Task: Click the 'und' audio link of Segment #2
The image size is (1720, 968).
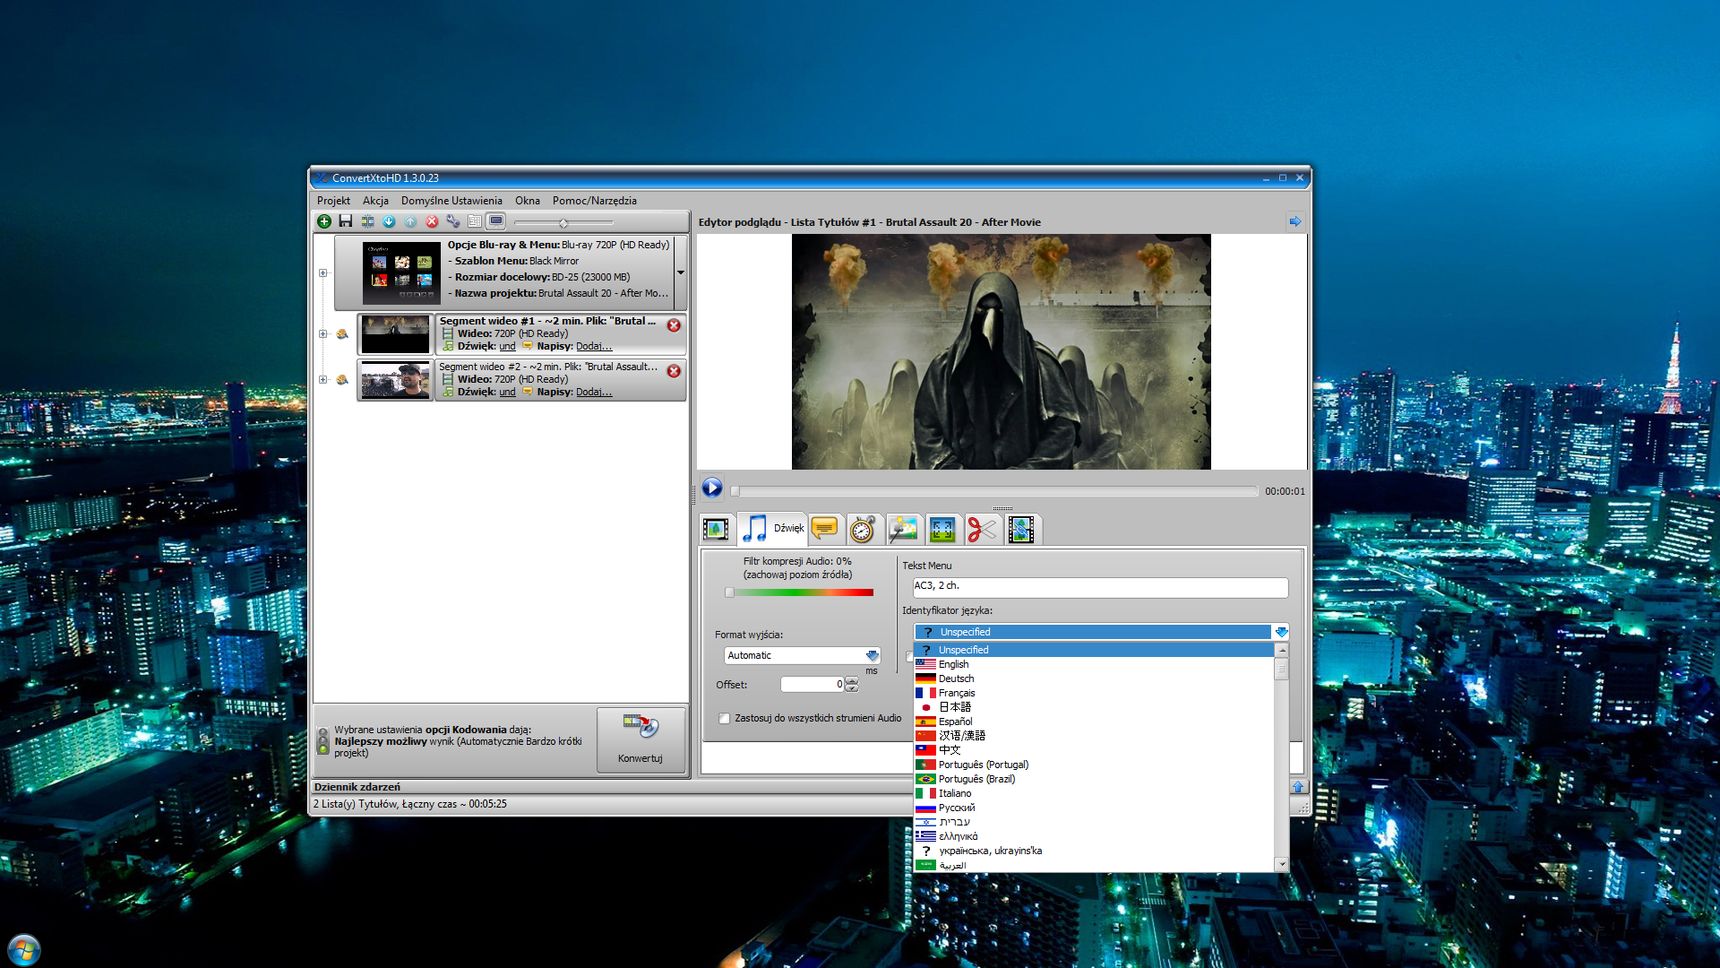Action: [x=507, y=392]
